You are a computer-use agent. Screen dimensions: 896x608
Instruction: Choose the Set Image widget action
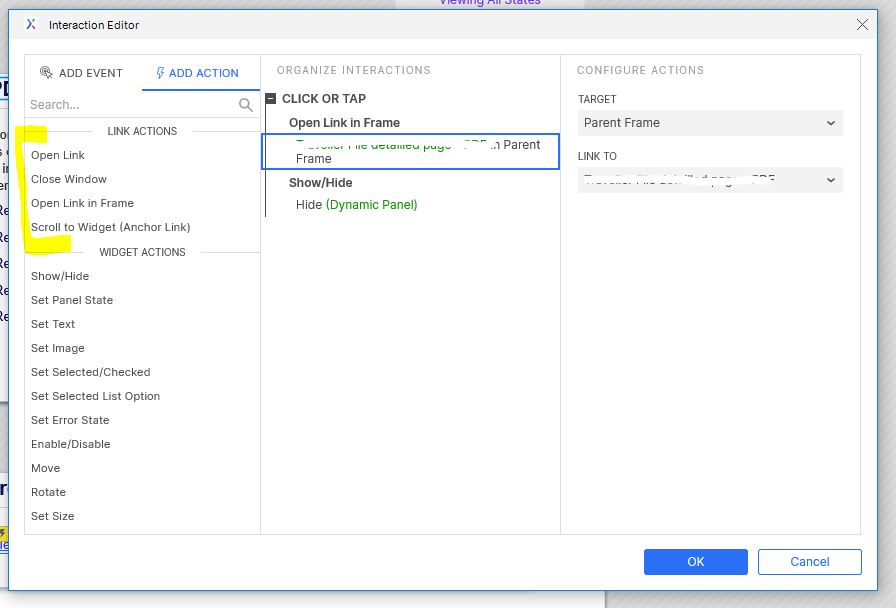click(58, 348)
